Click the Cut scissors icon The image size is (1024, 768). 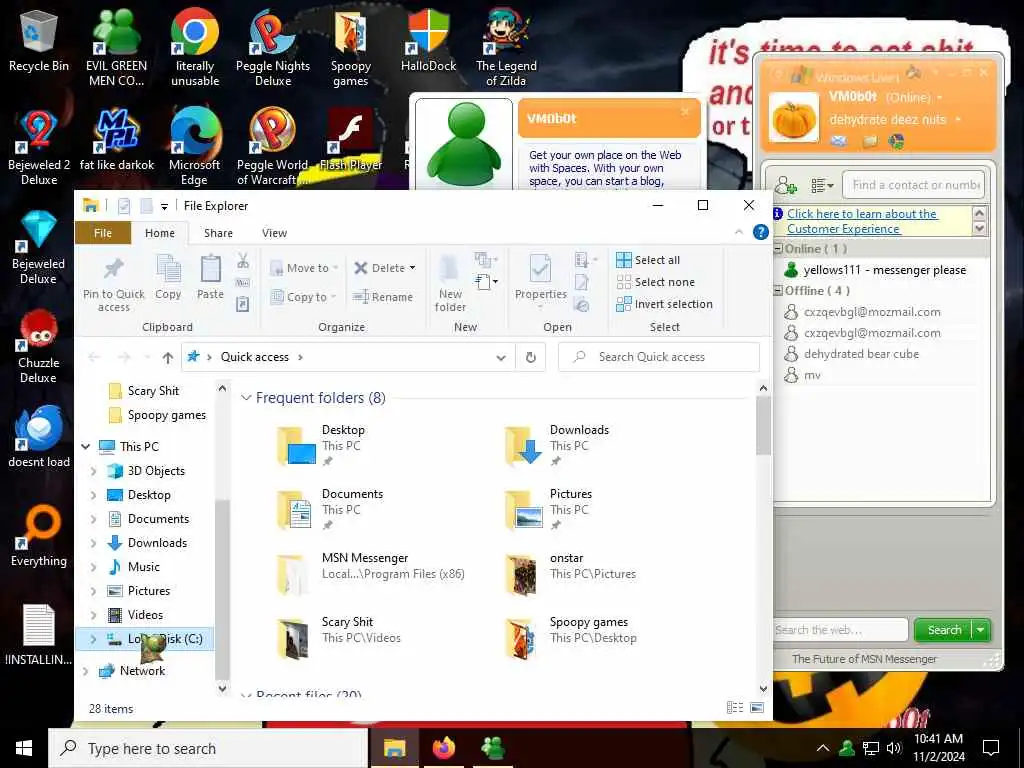pyautogui.click(x=243, y=261)
